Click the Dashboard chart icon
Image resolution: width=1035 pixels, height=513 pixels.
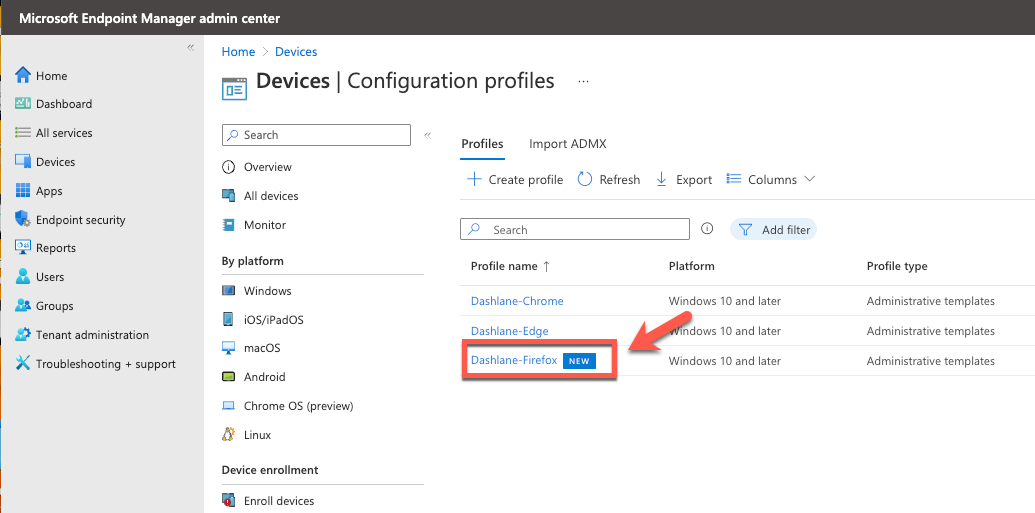coord(23,103)
